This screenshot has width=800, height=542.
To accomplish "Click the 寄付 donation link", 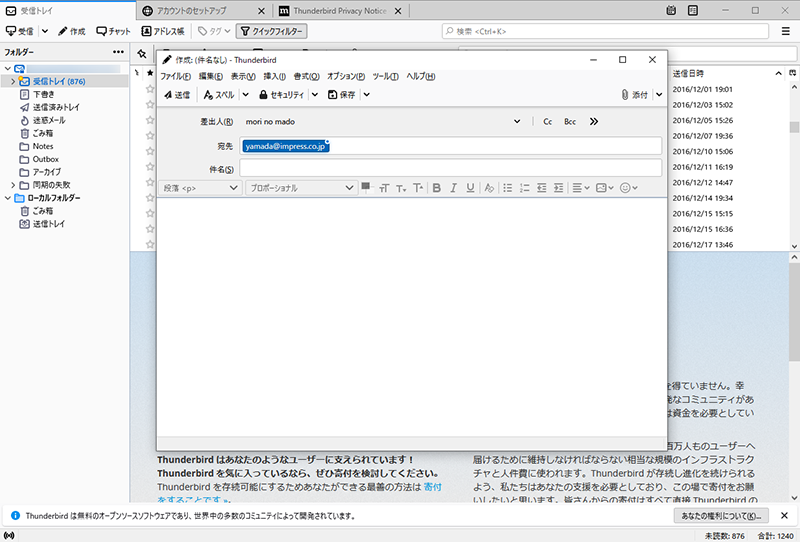I will (432, 487).
